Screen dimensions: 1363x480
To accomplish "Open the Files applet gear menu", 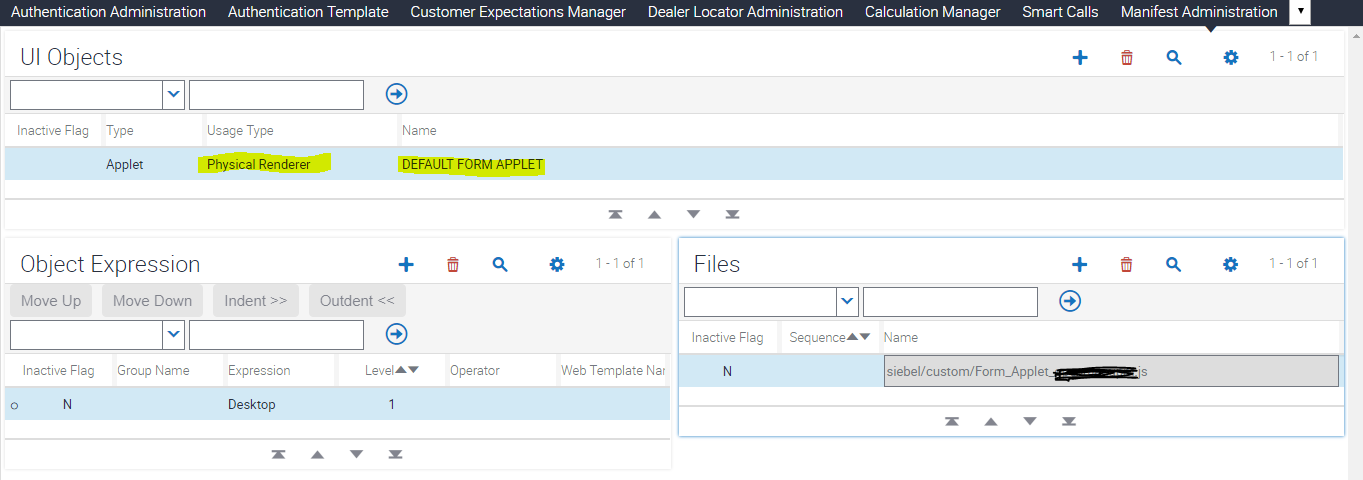I will (x=1231, y=265).
